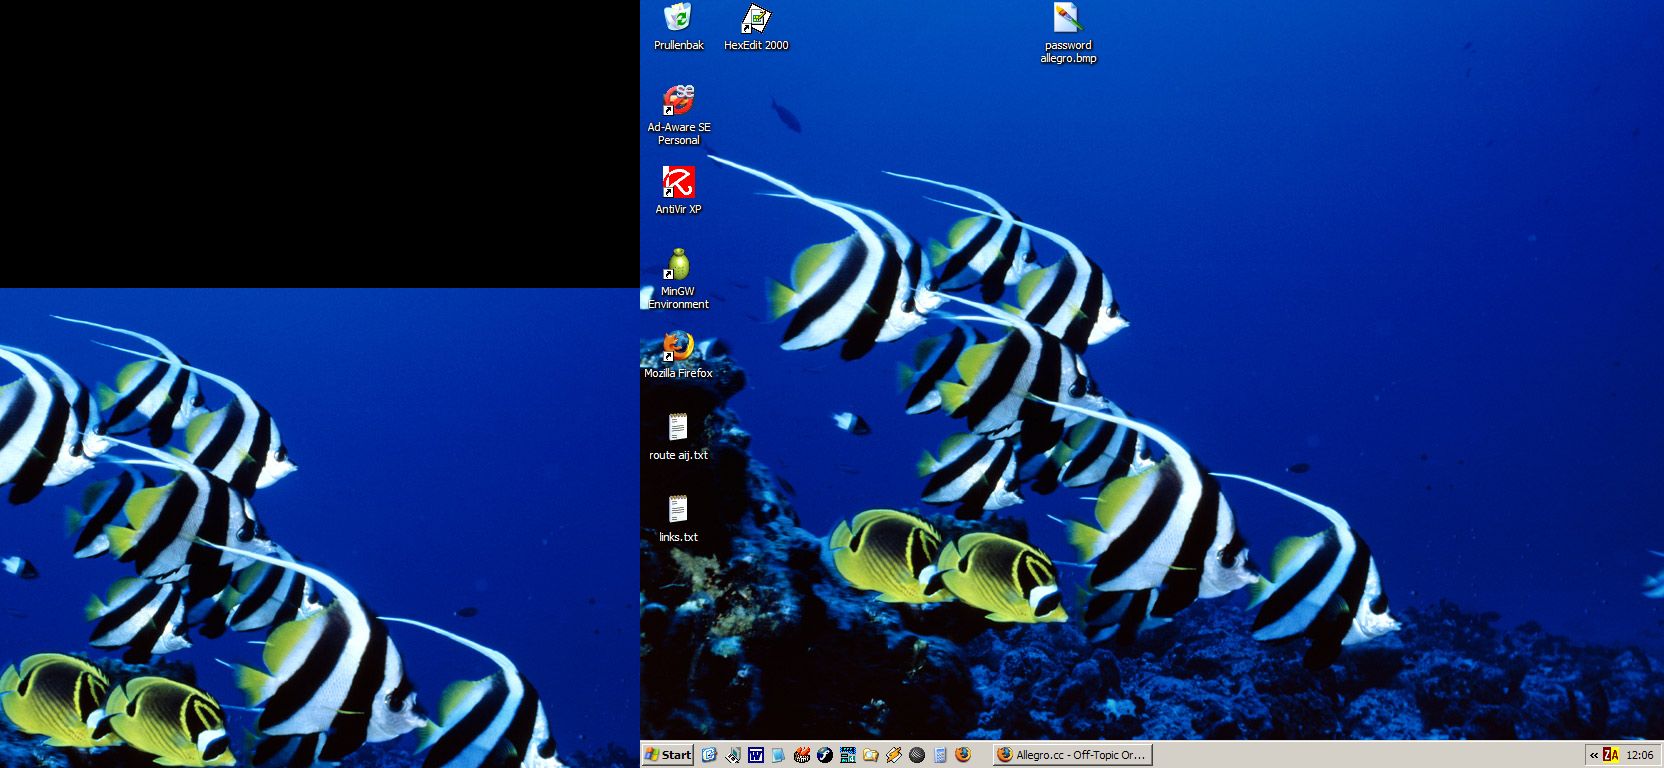Screen dimensions: 1664x768
Task: Click the calculator quick launch icon
Action: pyautogui.click(x=940, y=755)
